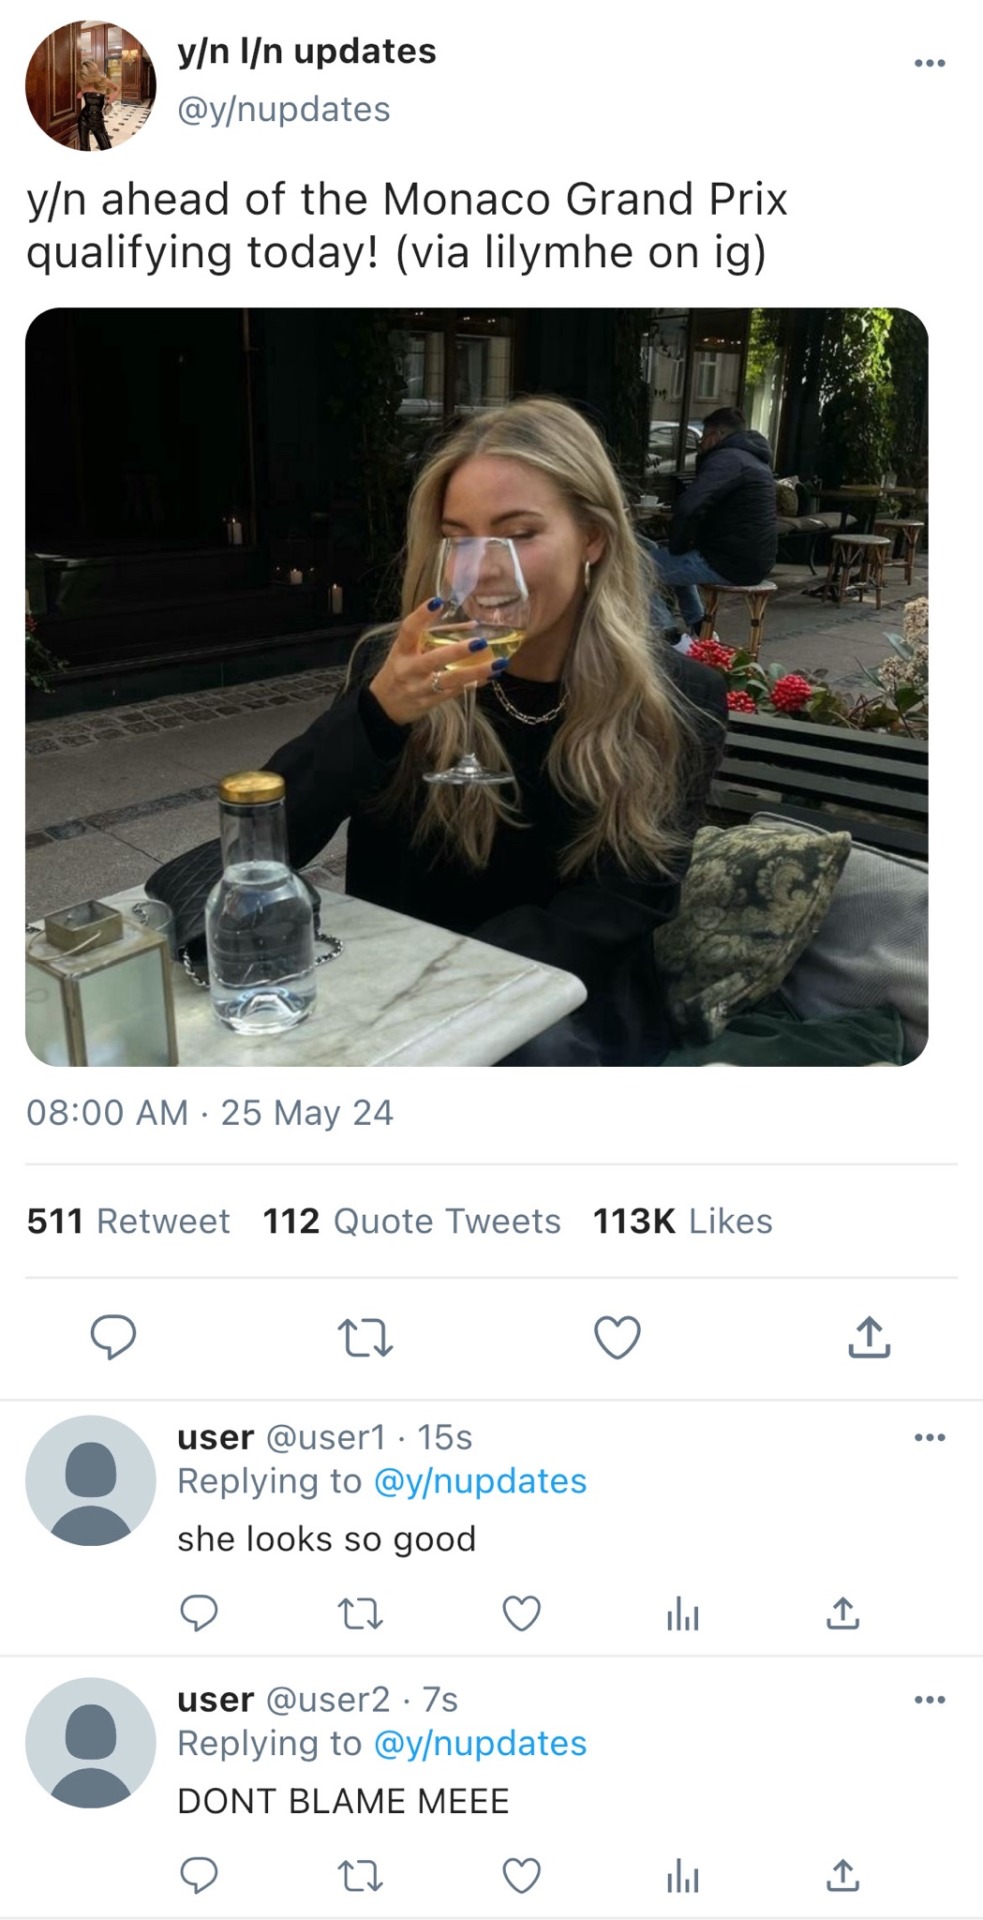The height and width of the screenshot is (1920, 983).
Task: Share user1's reply
Action: [x=842, y=1613]
